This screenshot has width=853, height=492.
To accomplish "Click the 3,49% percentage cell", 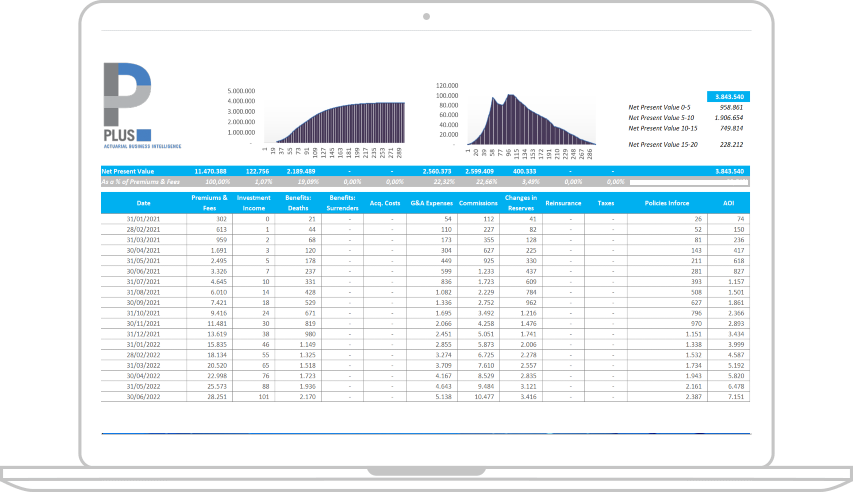I will pyautogui.click(x=530, y=182).
